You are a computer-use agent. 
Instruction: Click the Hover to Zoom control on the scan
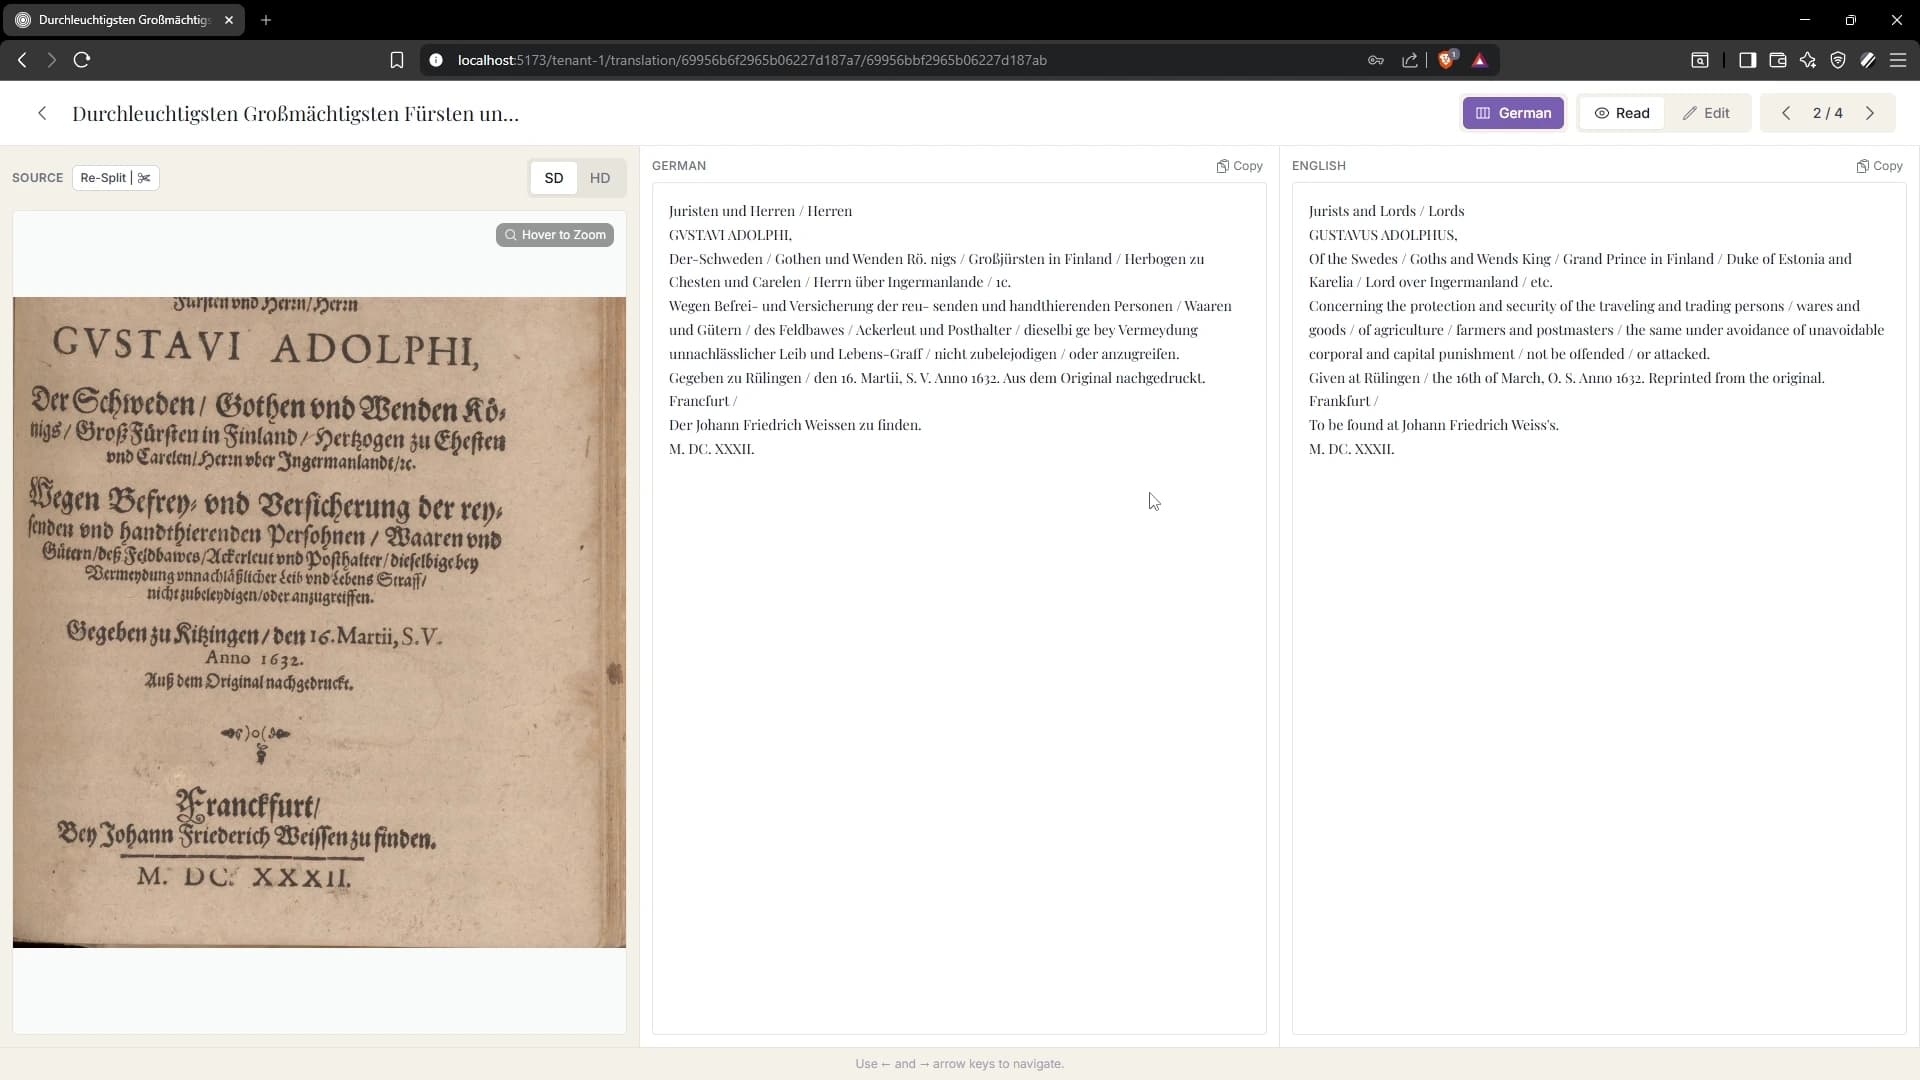[x=554, y=234]
